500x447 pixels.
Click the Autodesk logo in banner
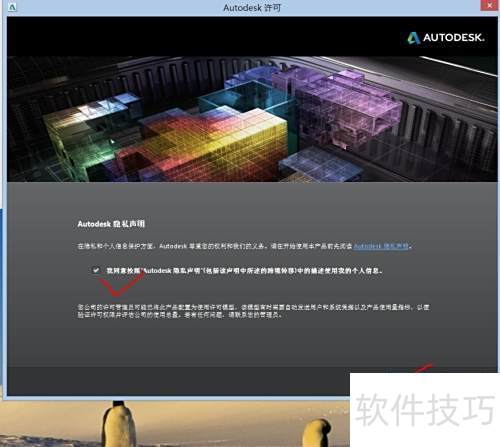(x=446, y=38)
